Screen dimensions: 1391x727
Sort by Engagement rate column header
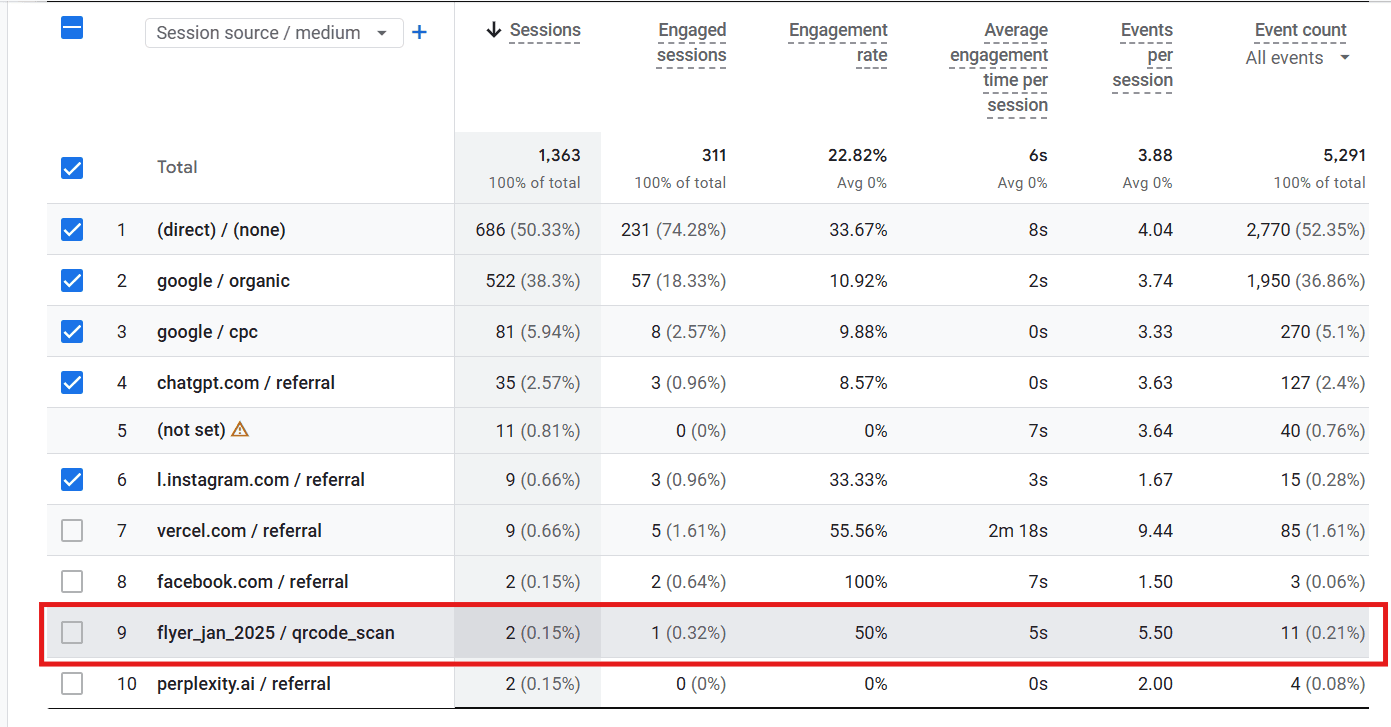838,43
